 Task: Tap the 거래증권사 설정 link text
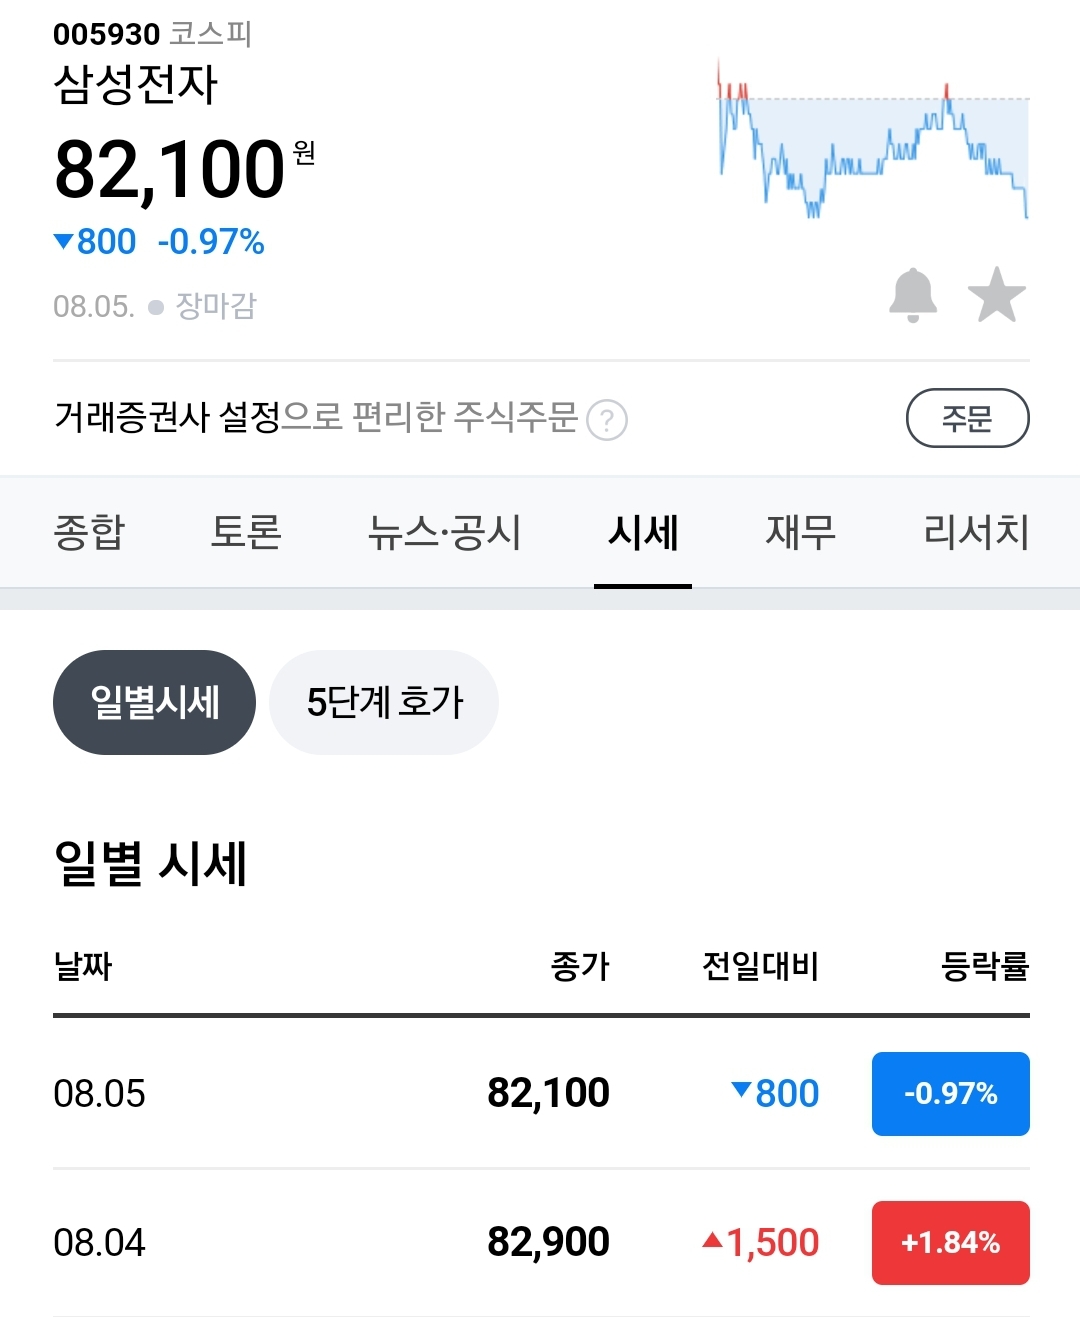click(168, 417)
